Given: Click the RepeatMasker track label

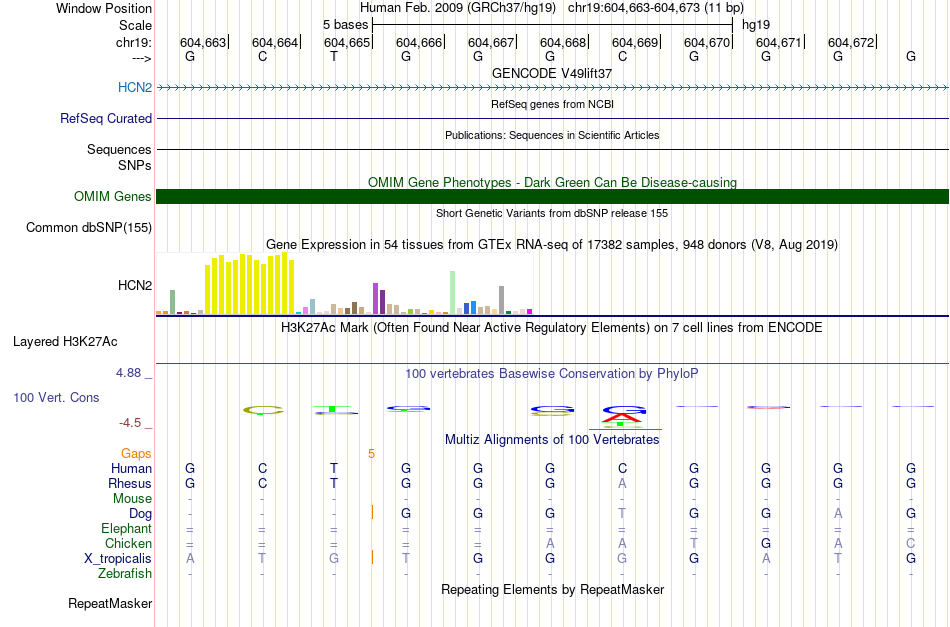Looking at the screenshot, I should (110, 604).
